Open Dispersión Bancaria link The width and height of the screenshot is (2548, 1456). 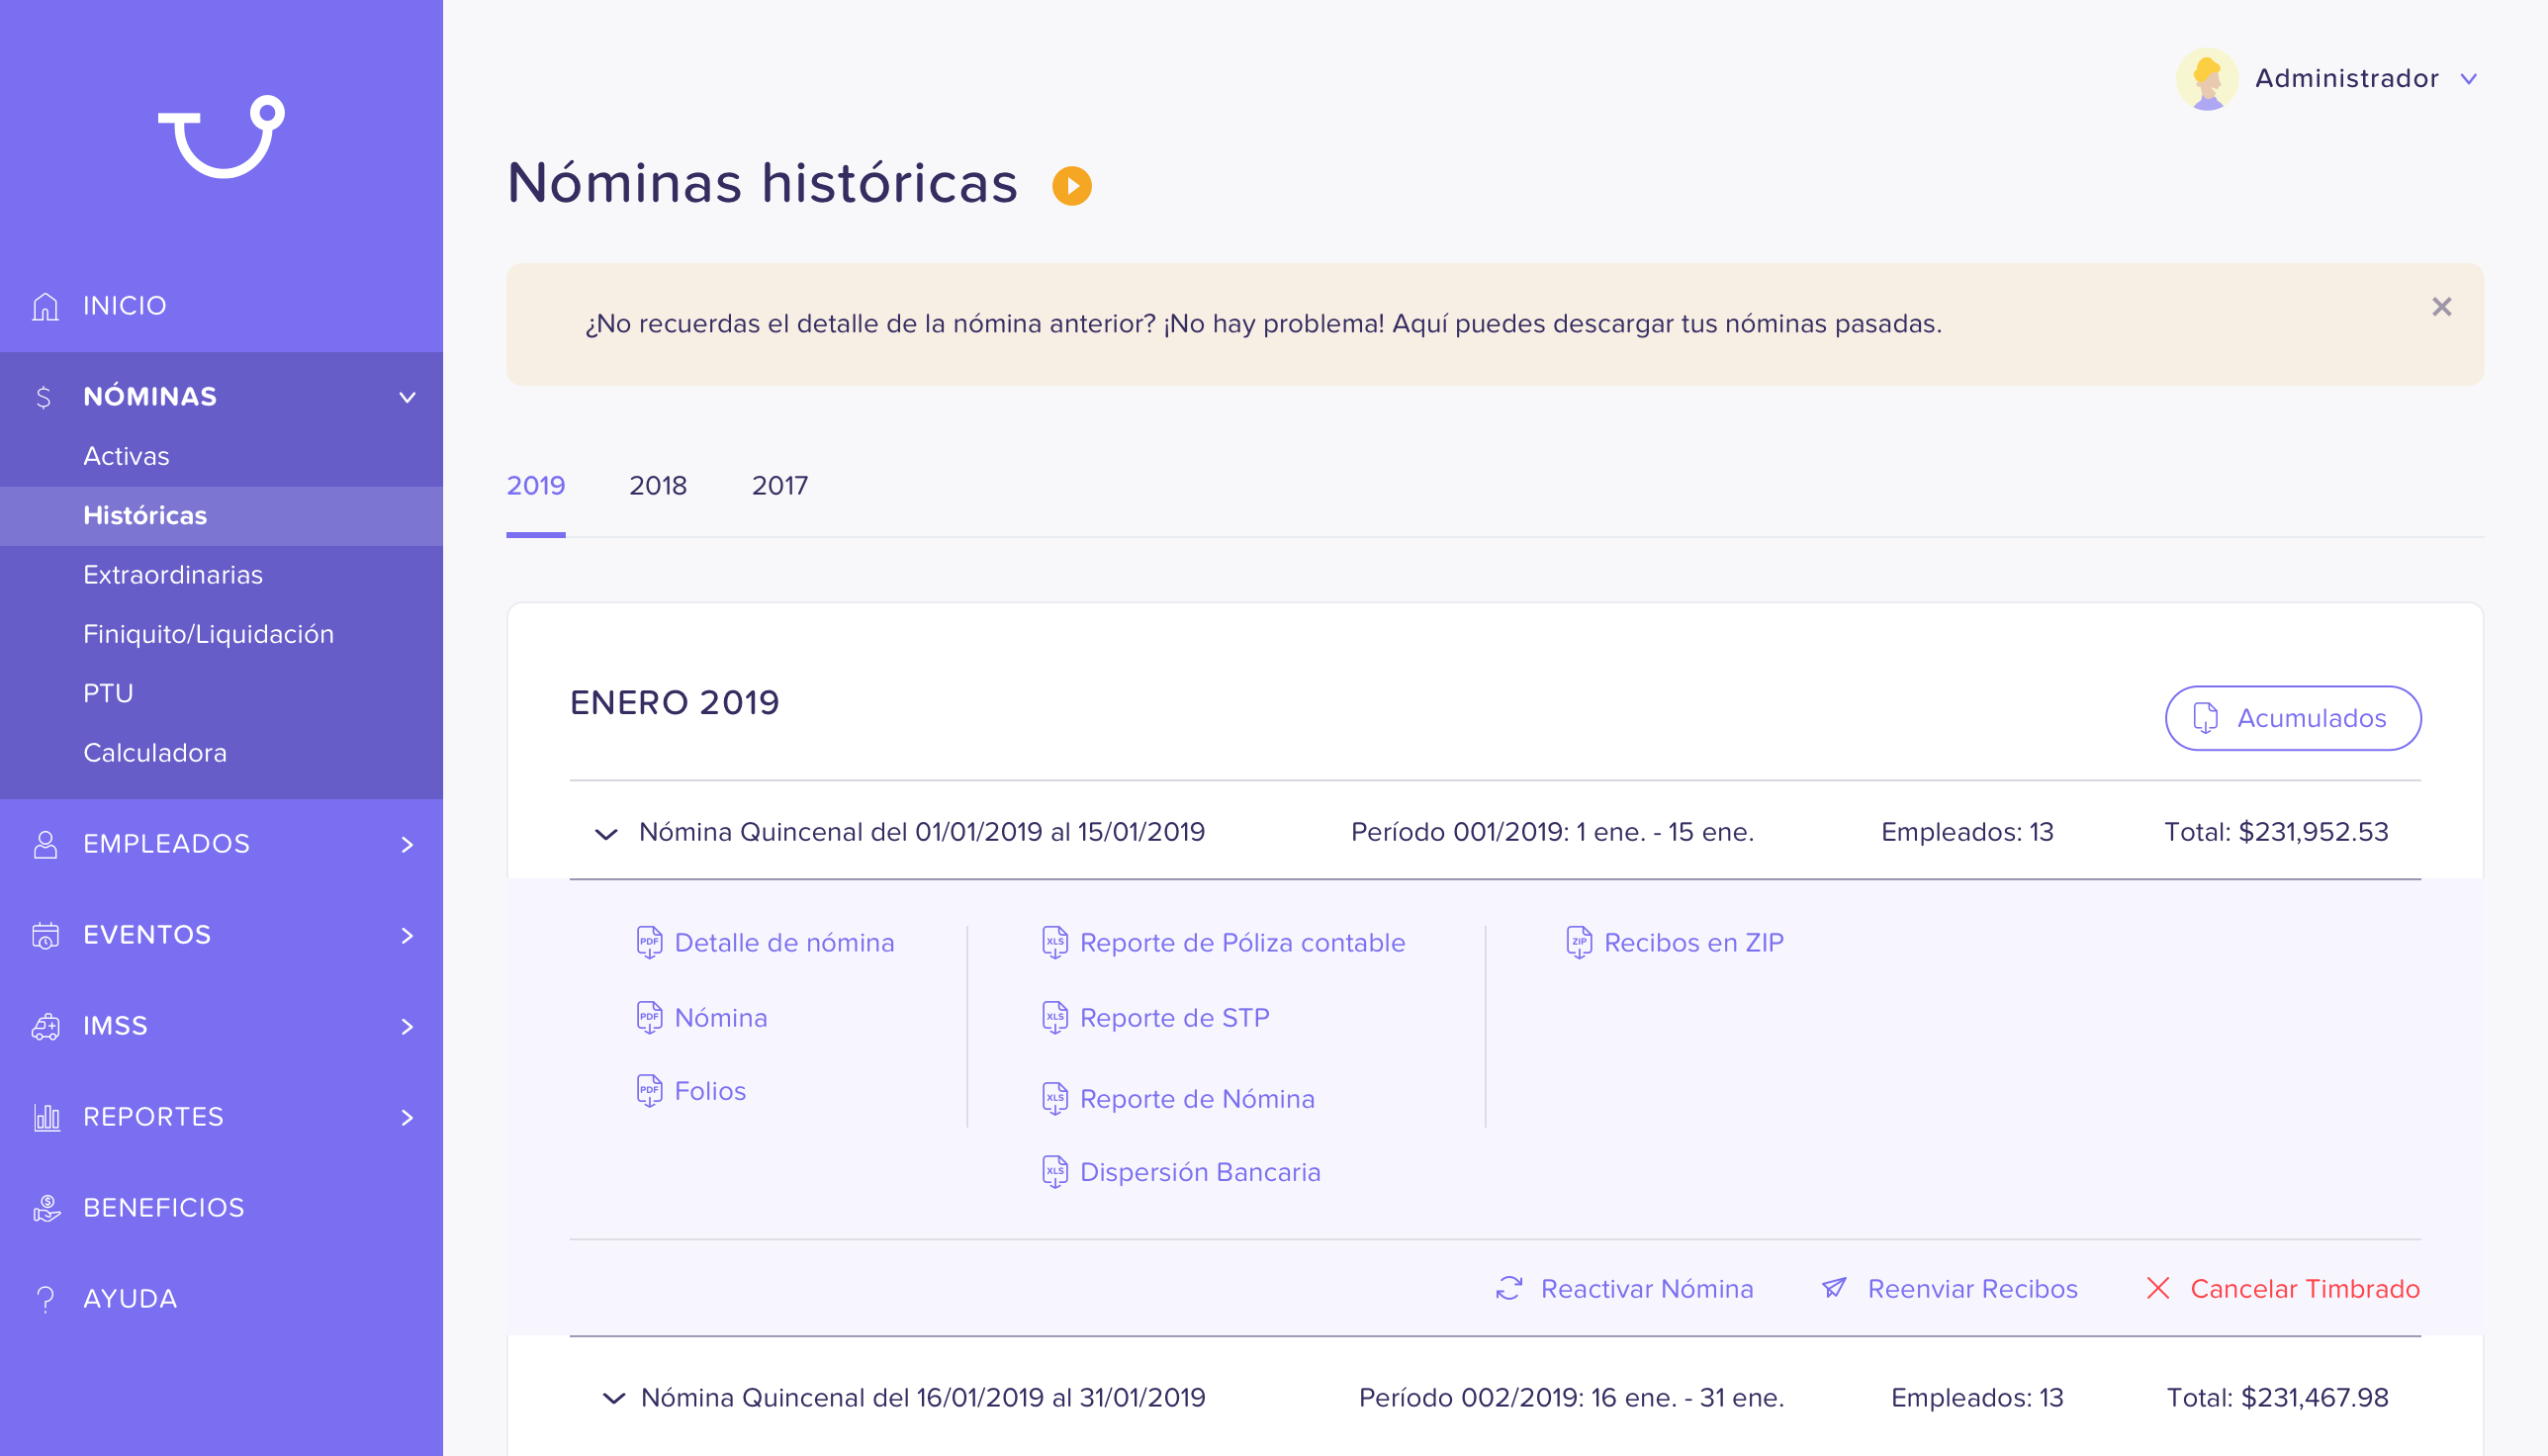pos(1200,1172)
